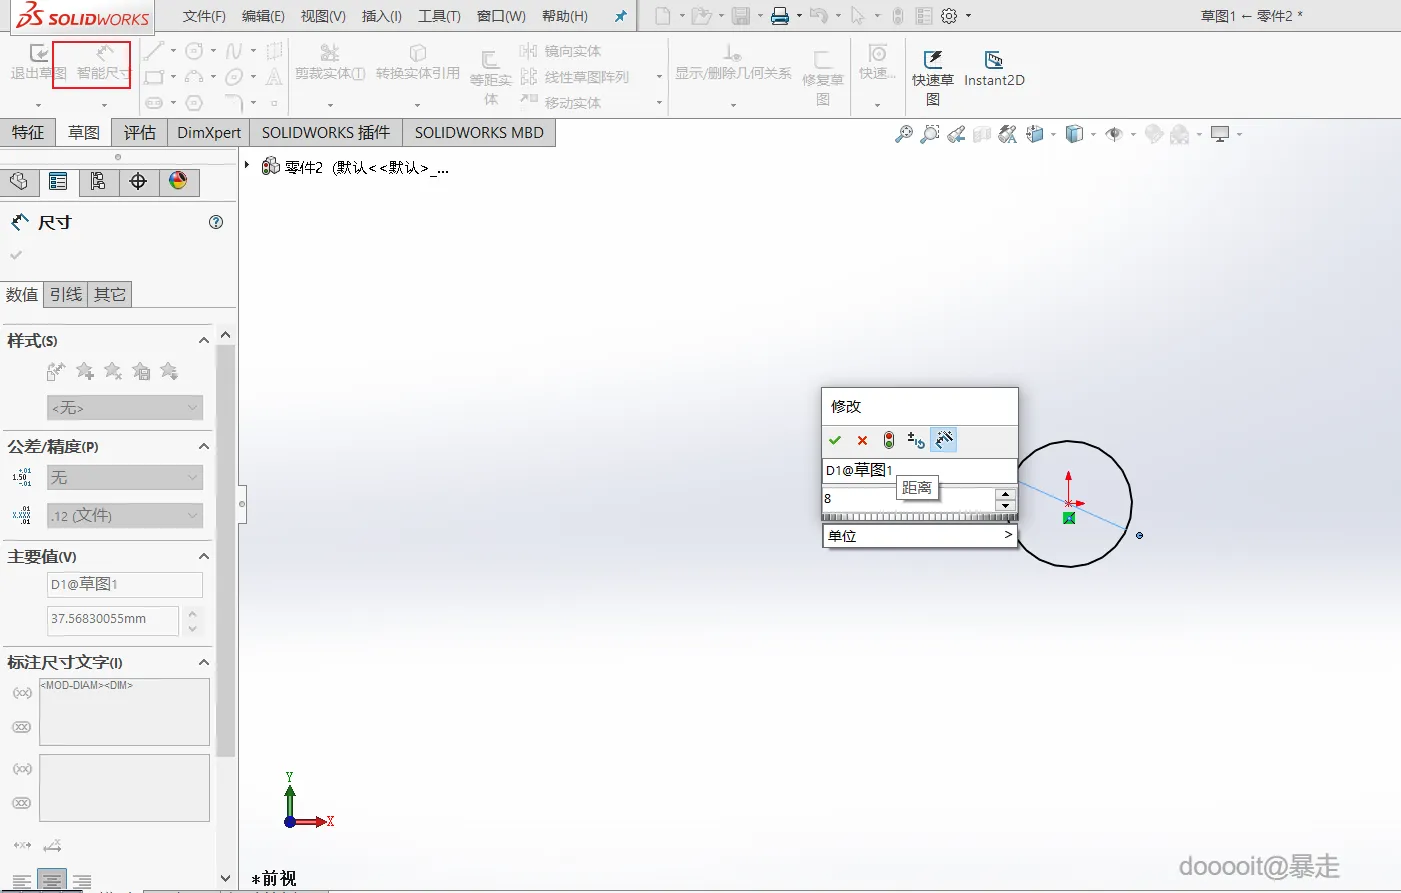Click the Zoom to Fit magnifier icon

[x=903, y=134]
